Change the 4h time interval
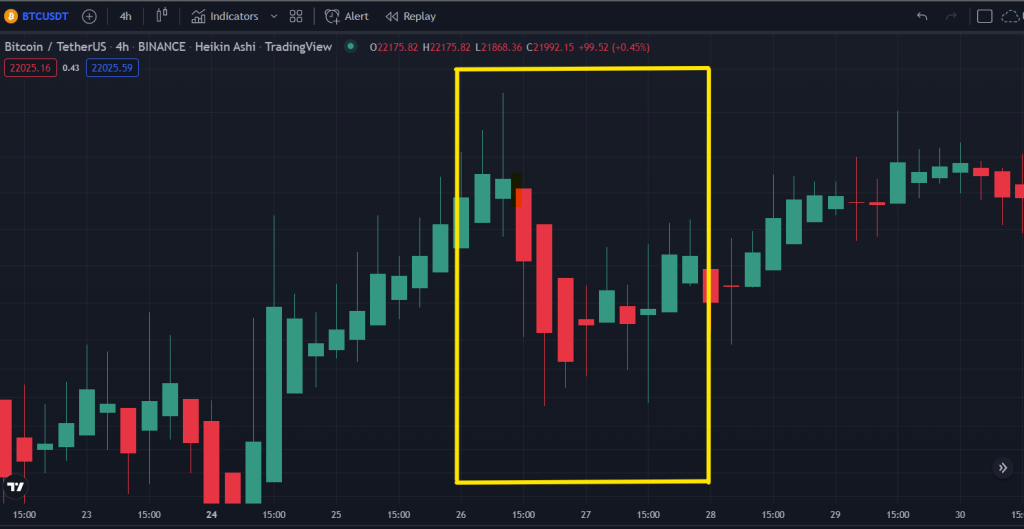 (x=125, y=16)
